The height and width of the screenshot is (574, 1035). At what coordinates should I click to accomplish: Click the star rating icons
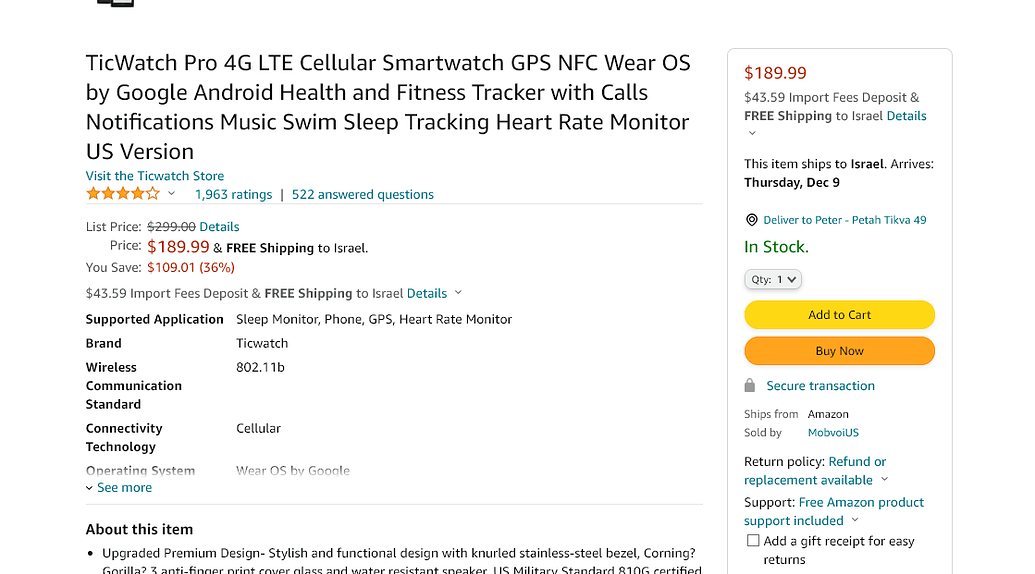tap(123, 194)
